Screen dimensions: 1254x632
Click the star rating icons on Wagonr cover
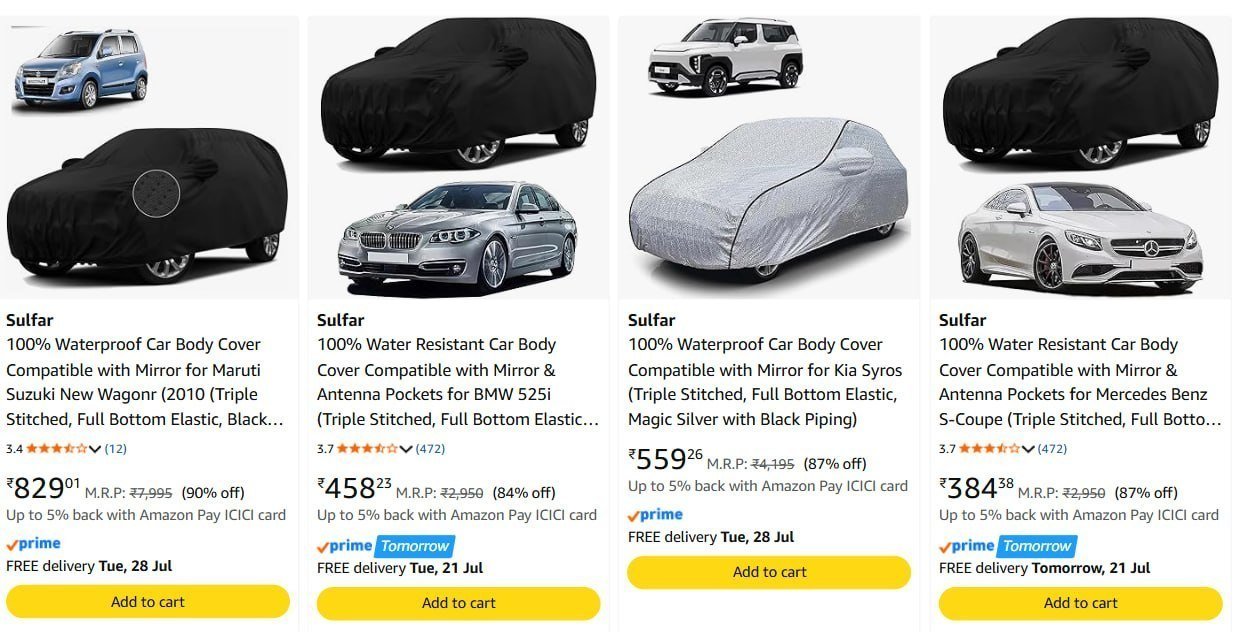[57, 449]
